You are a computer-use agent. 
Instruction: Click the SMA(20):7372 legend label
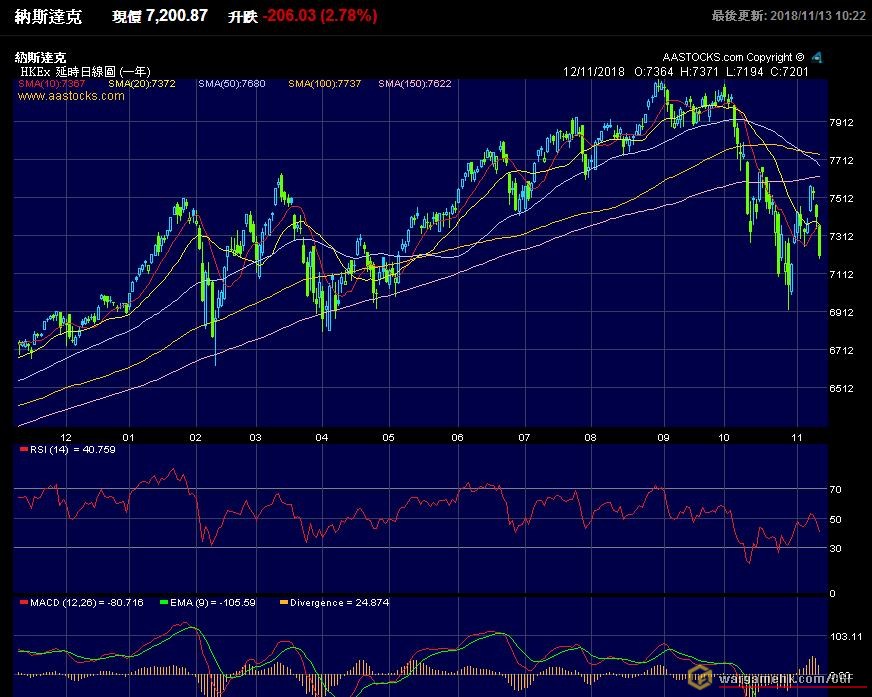142,85
